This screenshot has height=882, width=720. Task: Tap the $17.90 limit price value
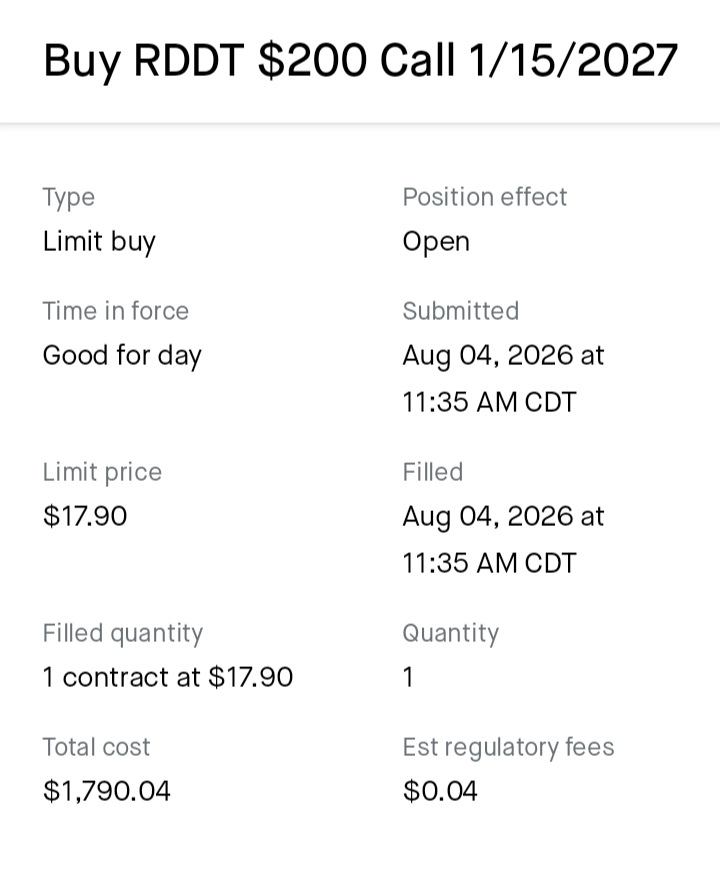pos(85,516)
